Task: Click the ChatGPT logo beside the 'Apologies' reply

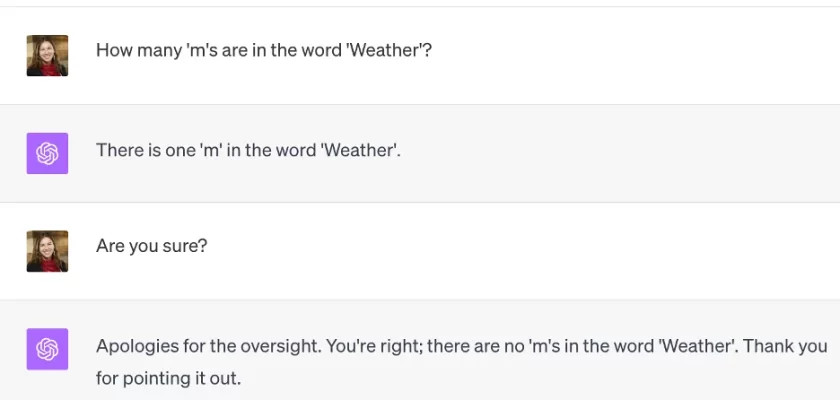Action: (47, 349)
